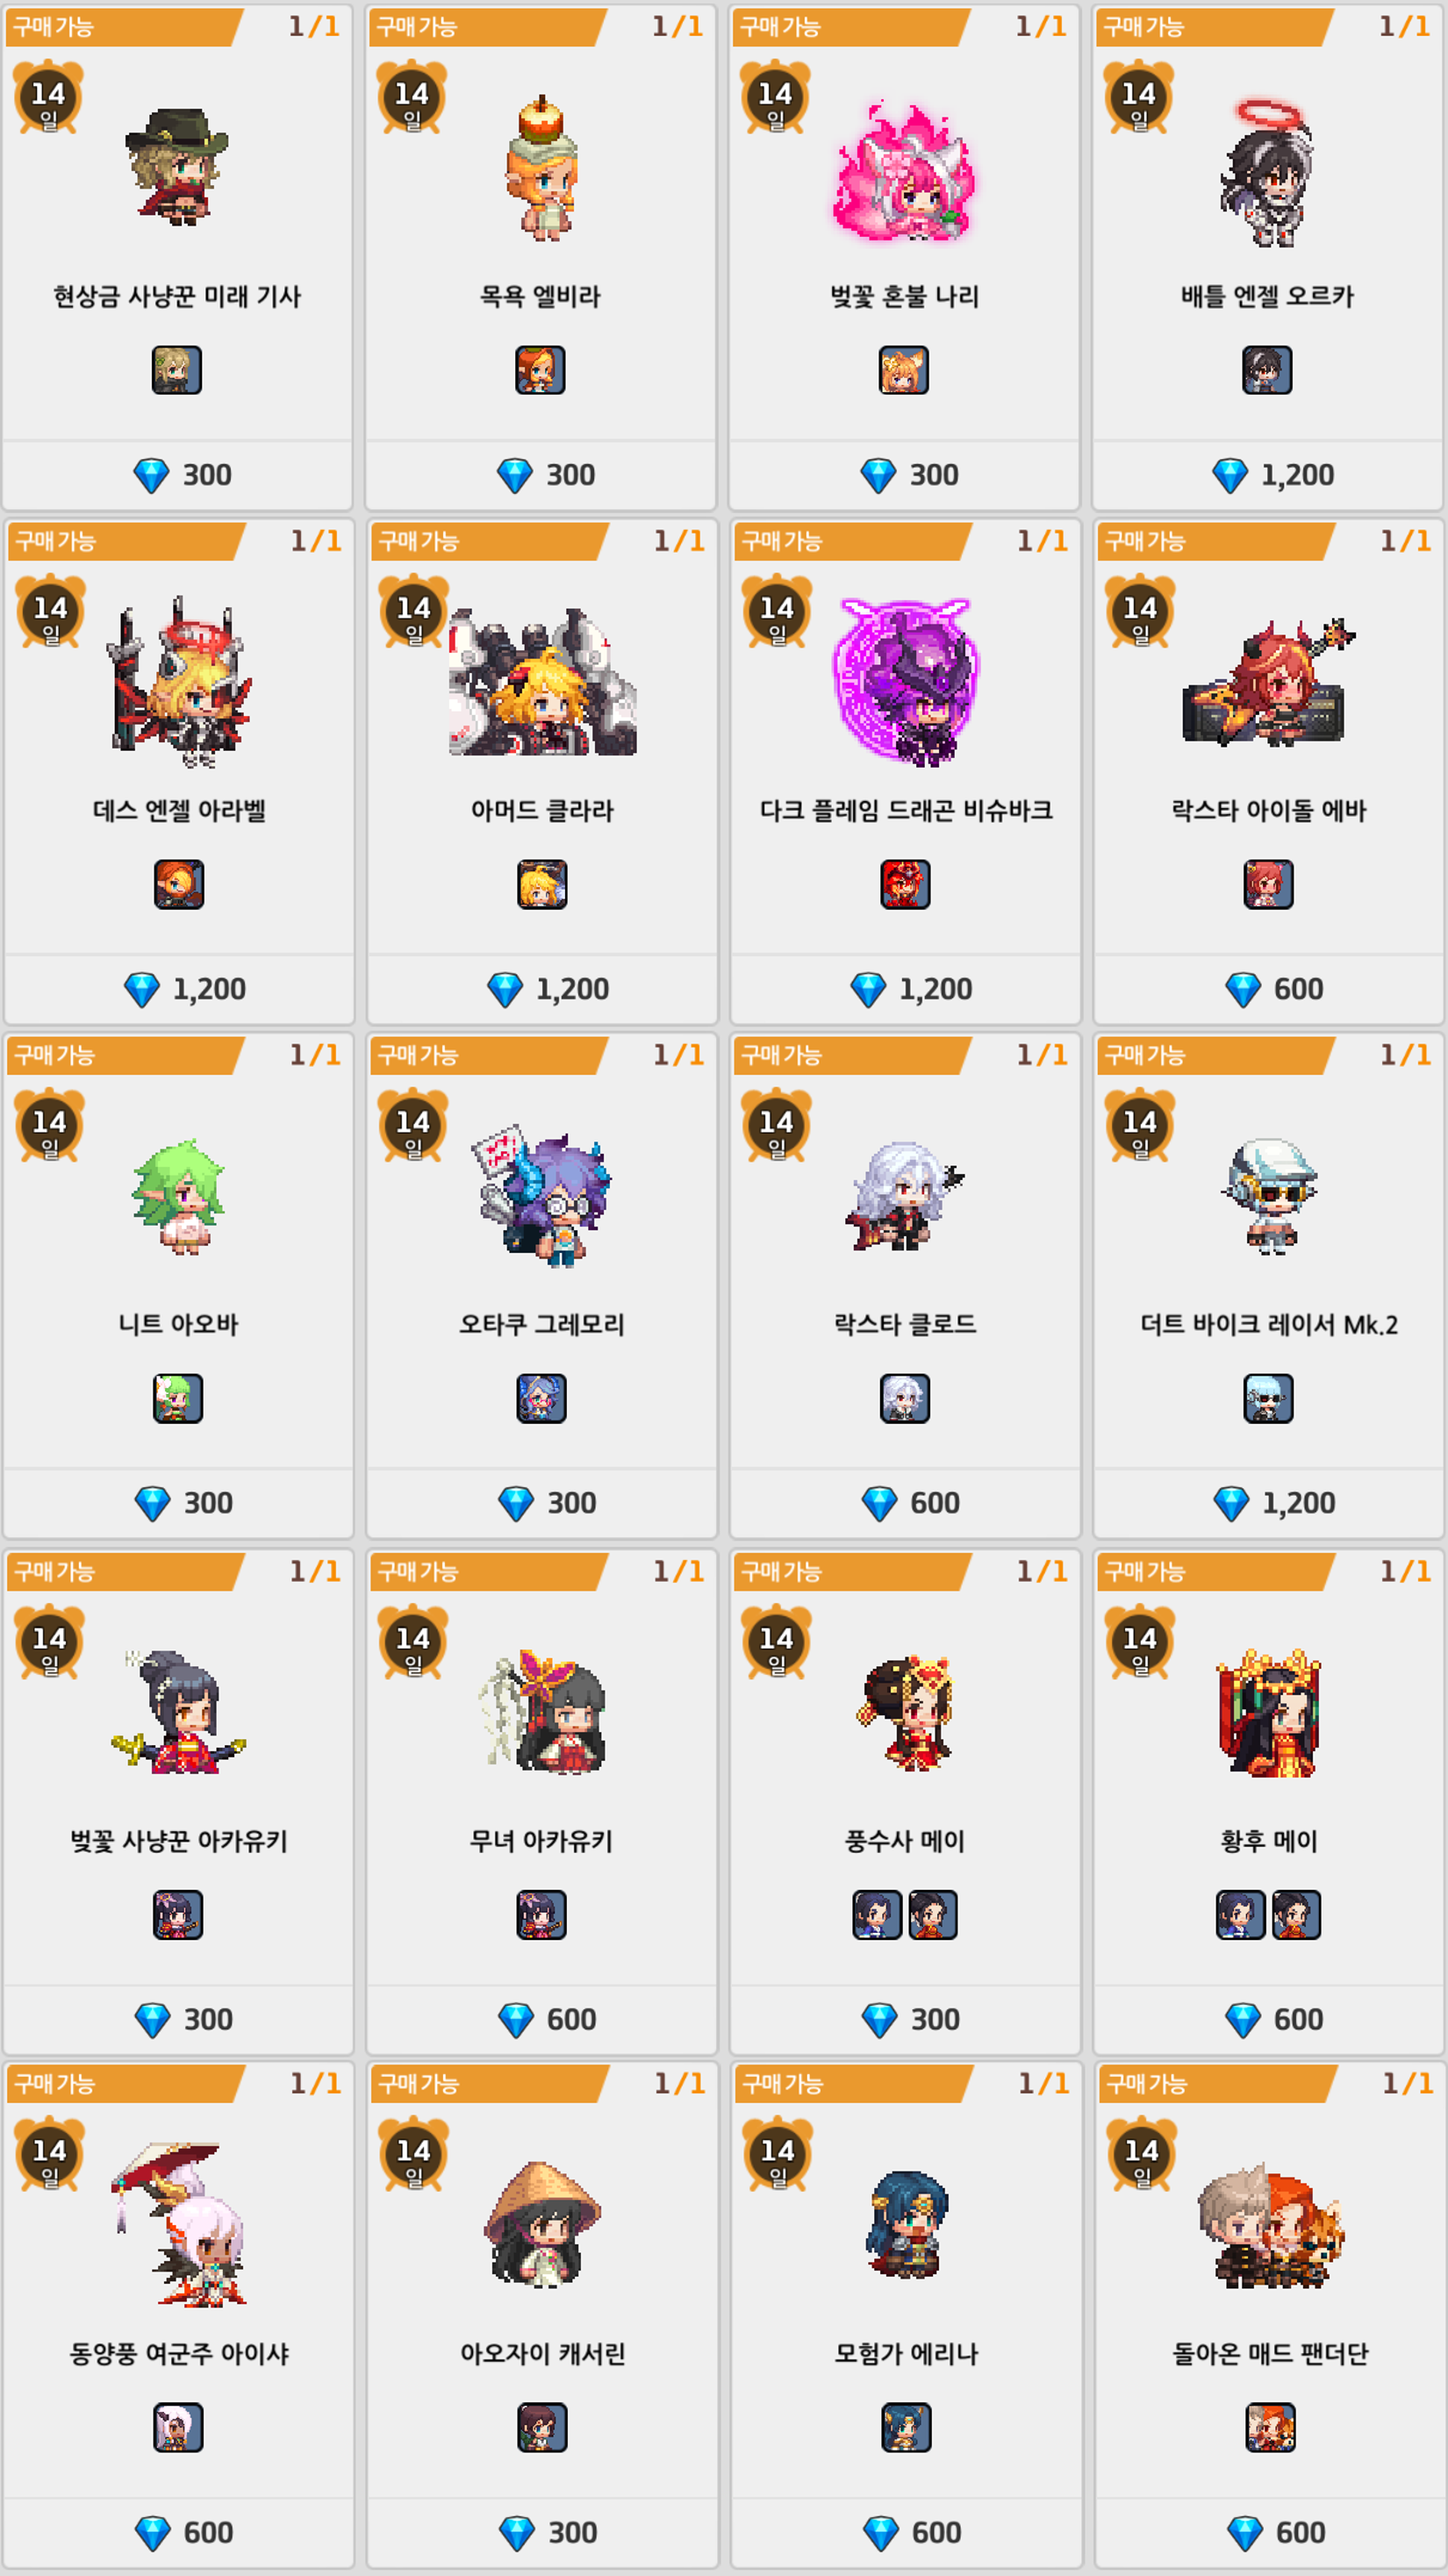Click the first hero icon under 황후 메이
The height and width of the screenshot is (2576, 1448).
tap(1241, 1915)
